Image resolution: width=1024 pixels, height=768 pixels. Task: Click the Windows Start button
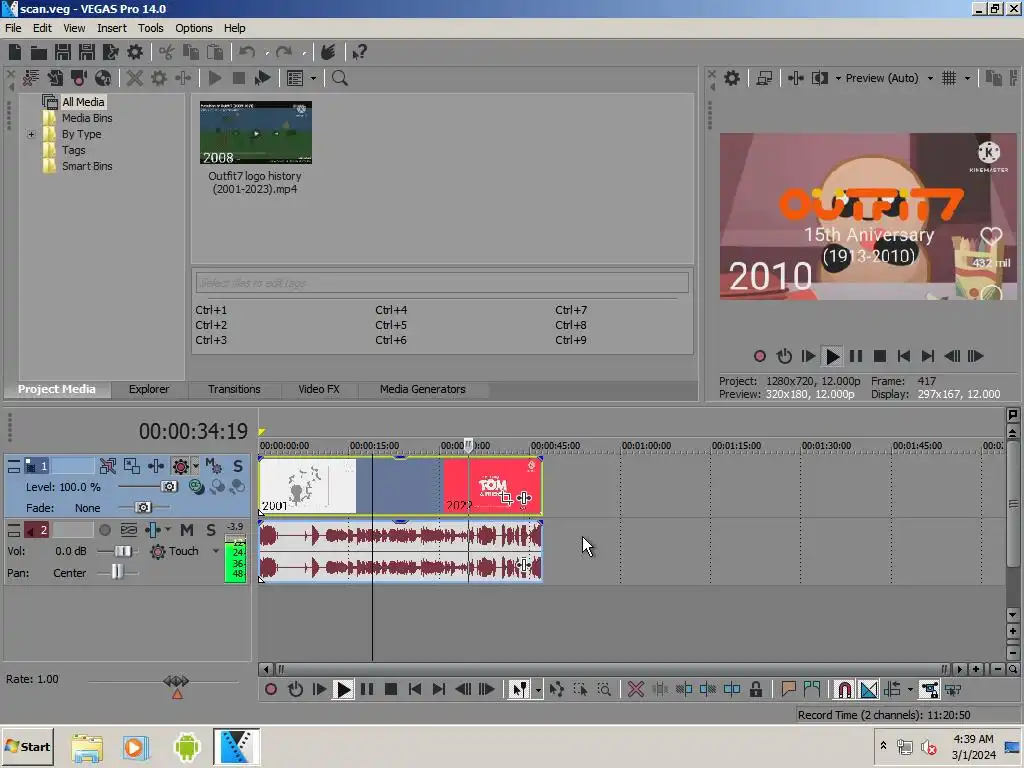click(x=28, y=746)
